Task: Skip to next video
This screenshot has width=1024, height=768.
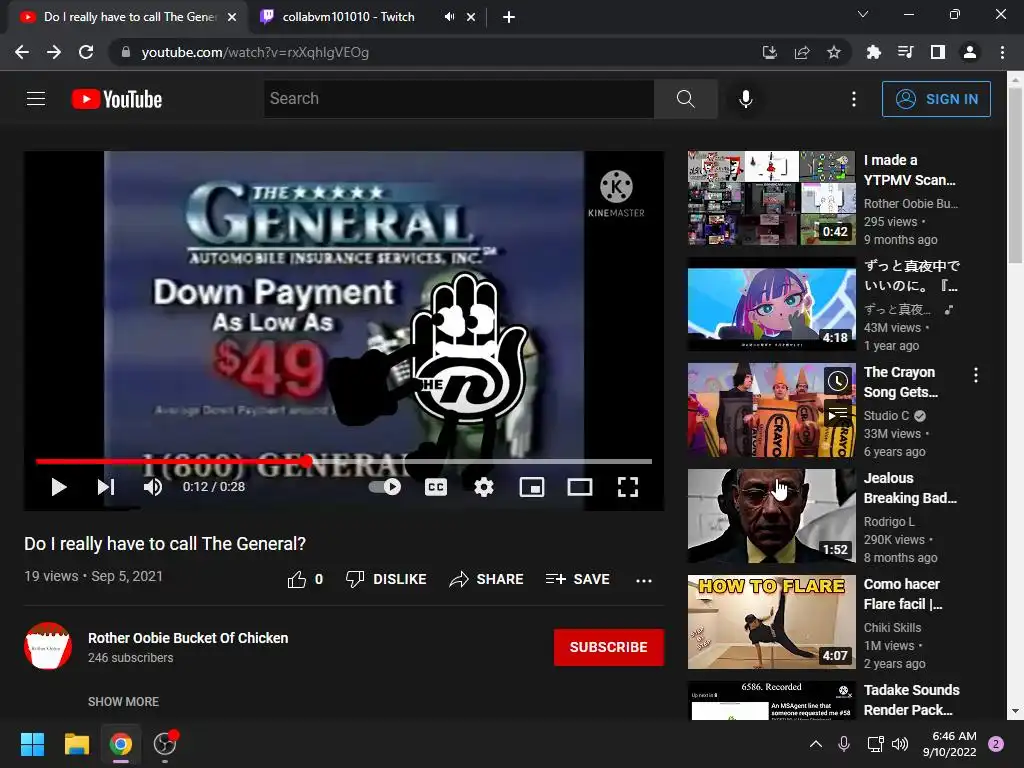Action: click(x=106, y=487)
